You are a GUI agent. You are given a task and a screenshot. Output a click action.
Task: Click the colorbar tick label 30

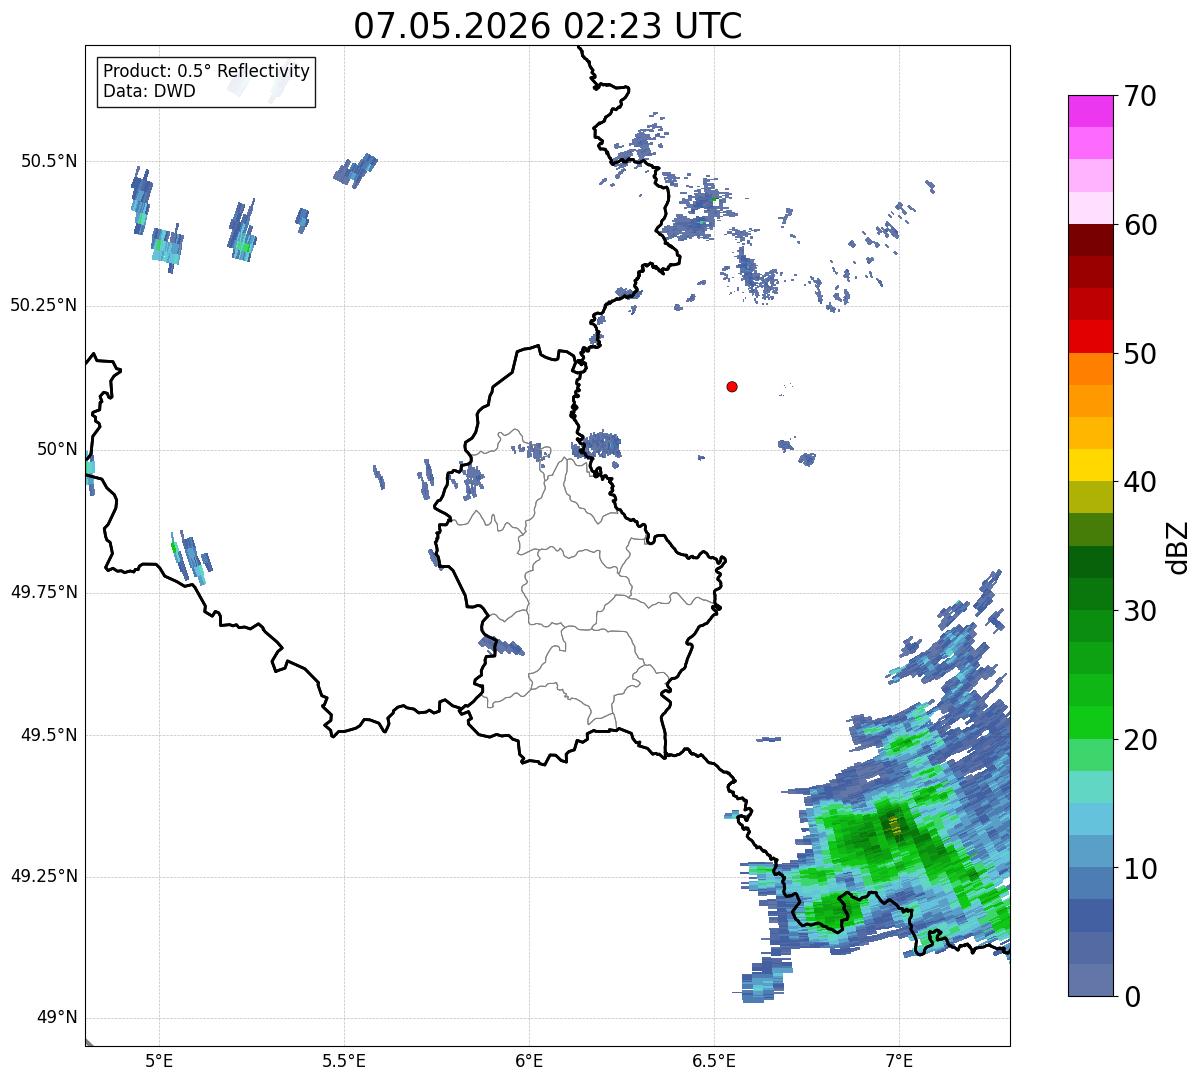1139,611
